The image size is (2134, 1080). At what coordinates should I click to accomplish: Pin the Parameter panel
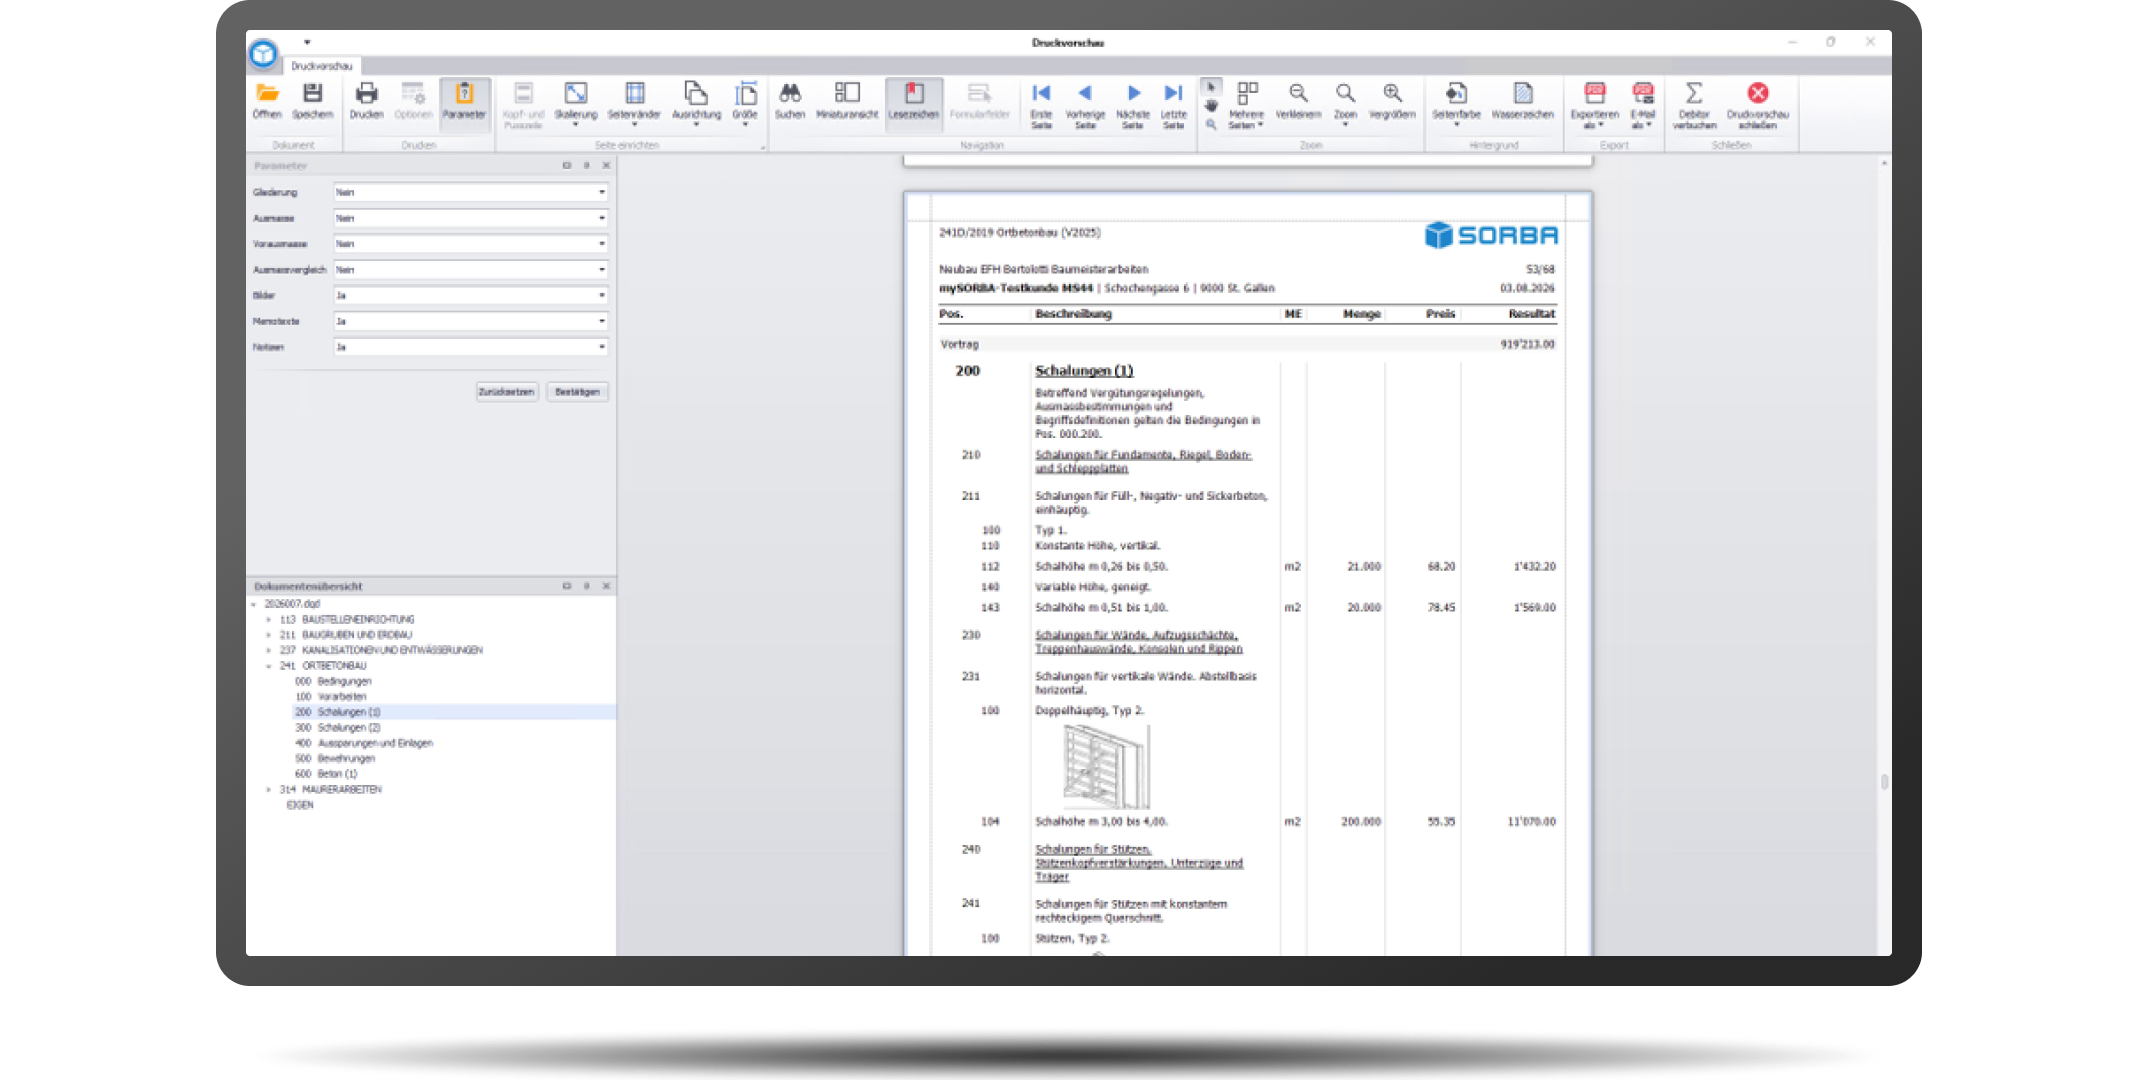[x=586, y=166]
